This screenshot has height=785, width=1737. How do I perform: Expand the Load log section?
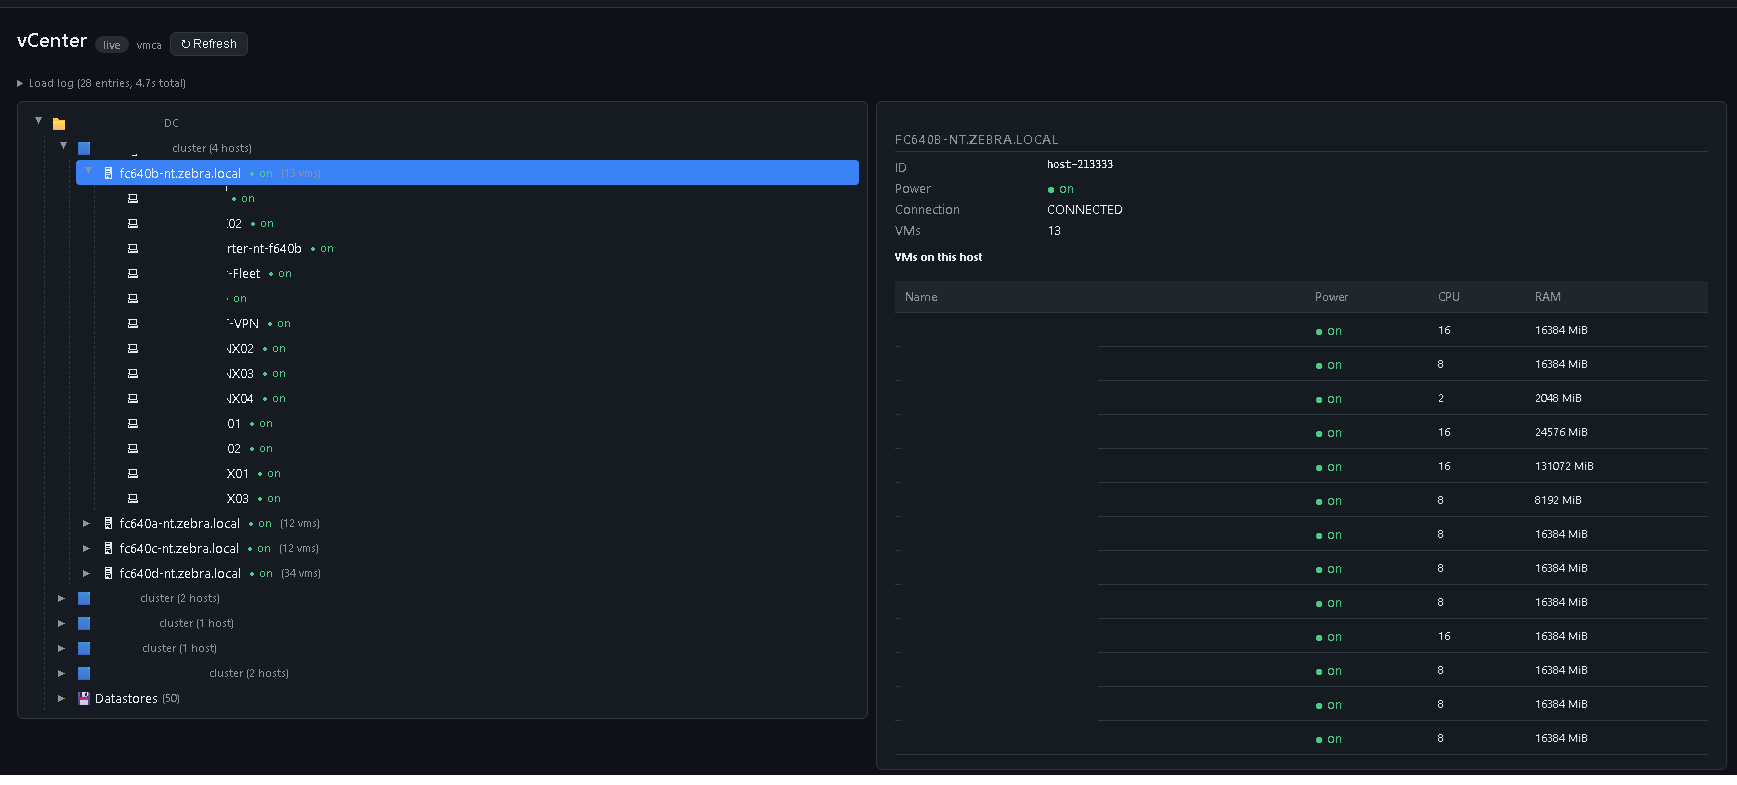pos(102,83)
